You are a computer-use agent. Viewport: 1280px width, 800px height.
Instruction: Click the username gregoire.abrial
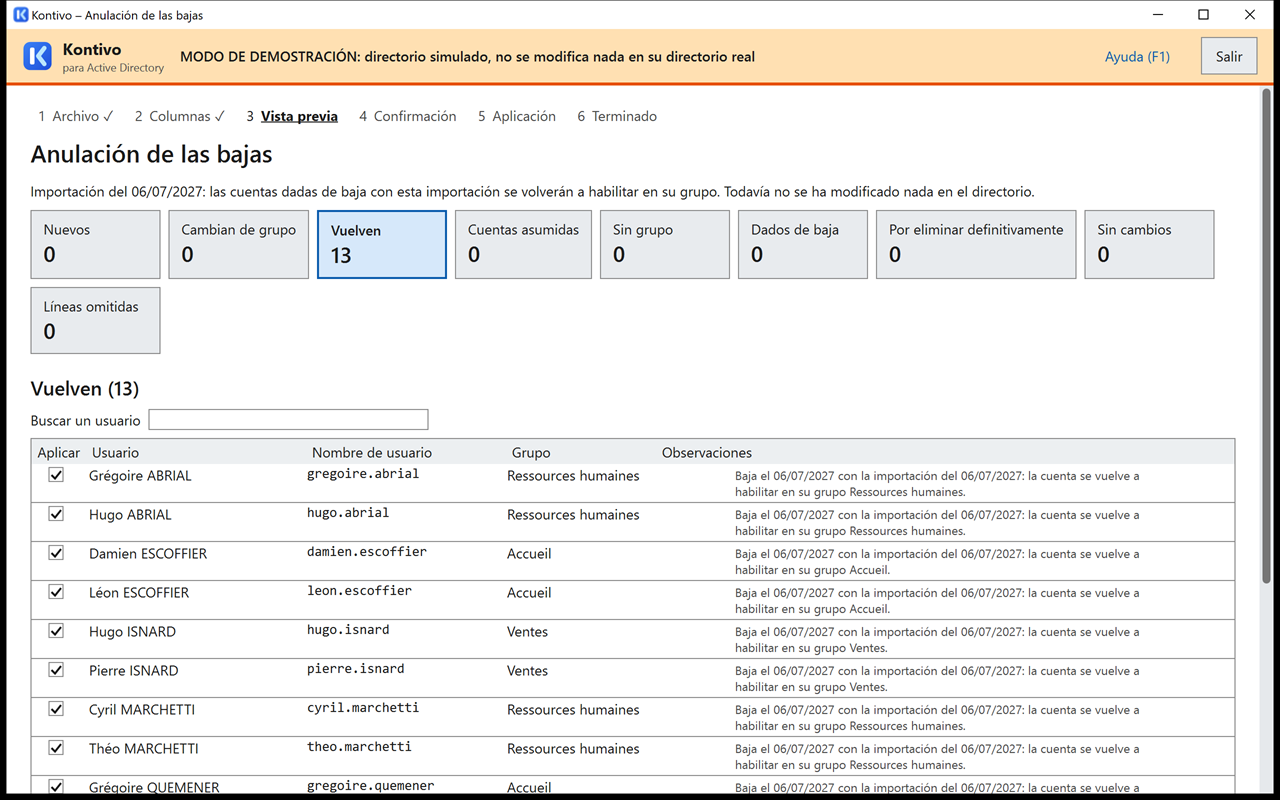[x=363, y=474]
